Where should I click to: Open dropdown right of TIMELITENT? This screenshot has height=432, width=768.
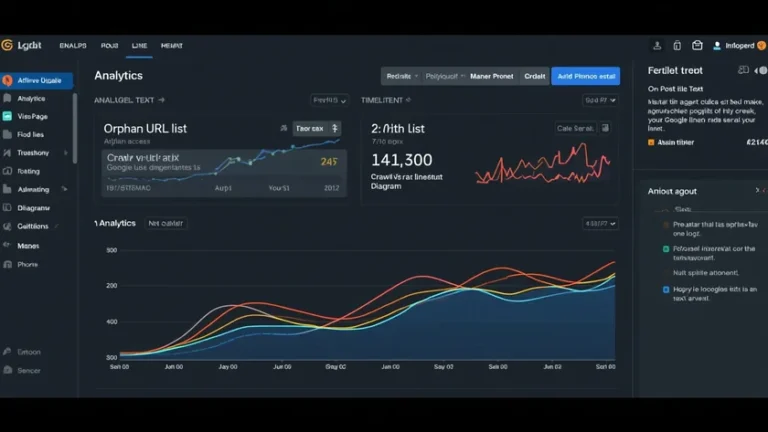click(x=600, y=100)
